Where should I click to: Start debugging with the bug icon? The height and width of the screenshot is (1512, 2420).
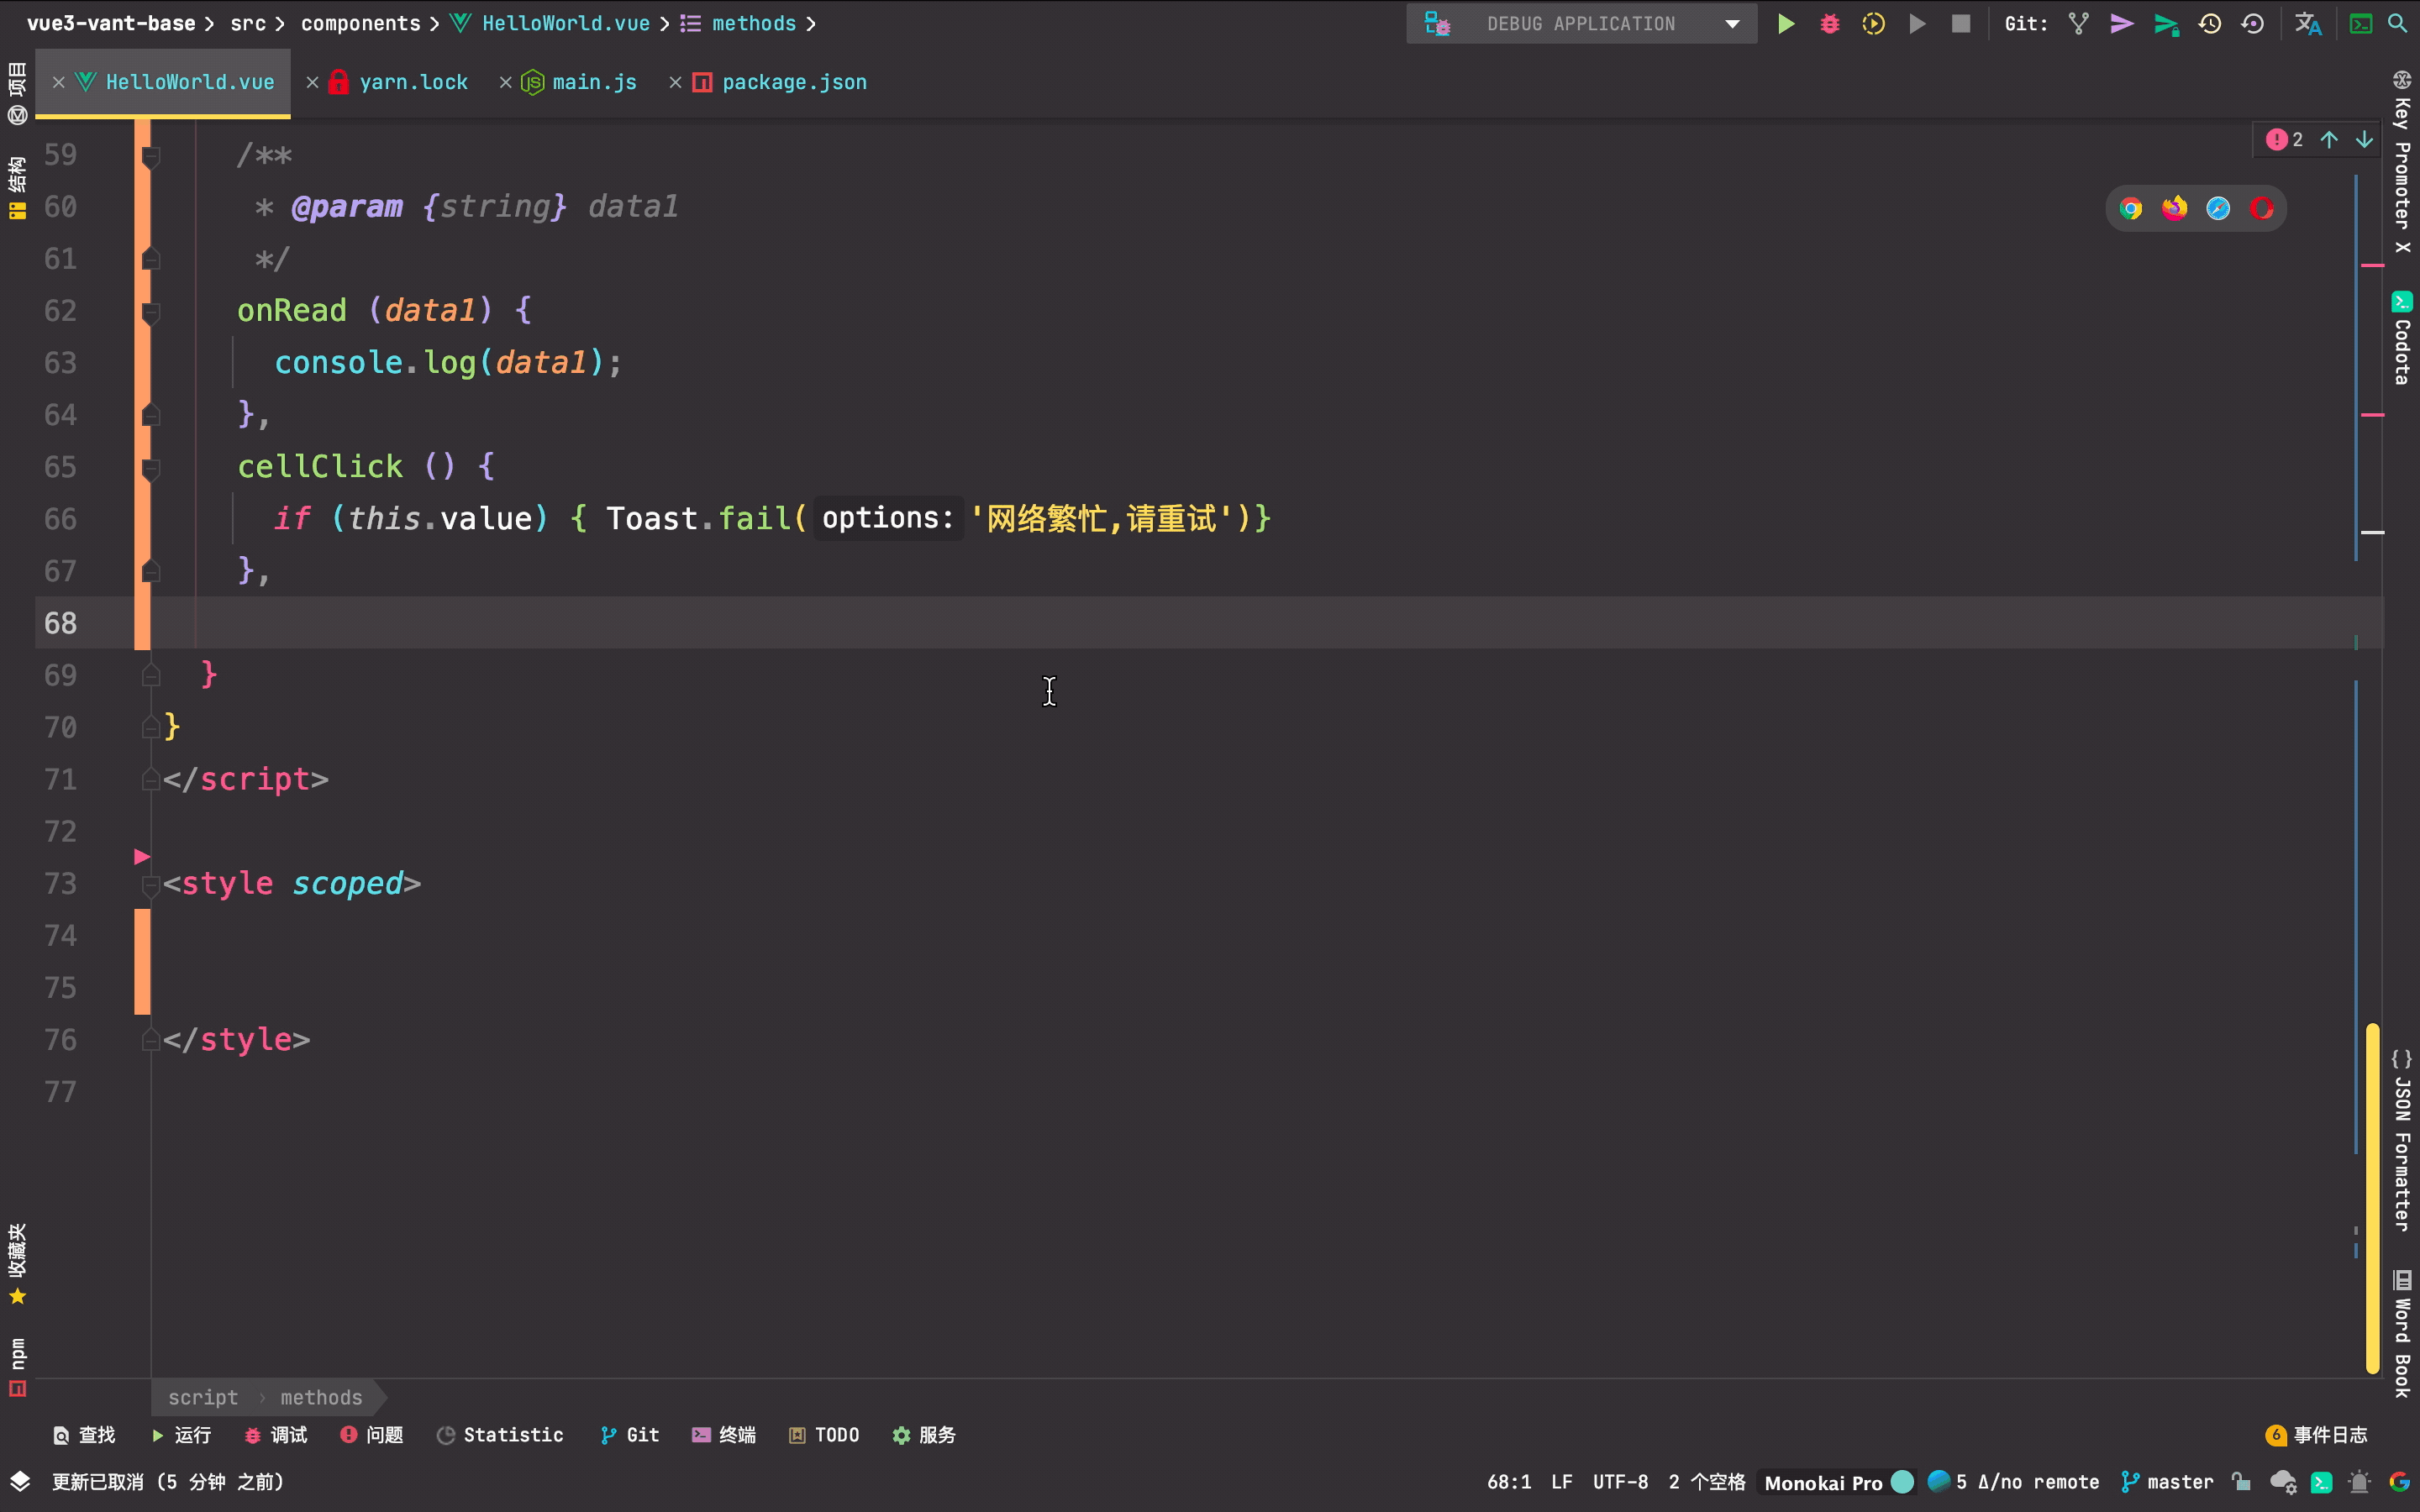click(1829, 23)
